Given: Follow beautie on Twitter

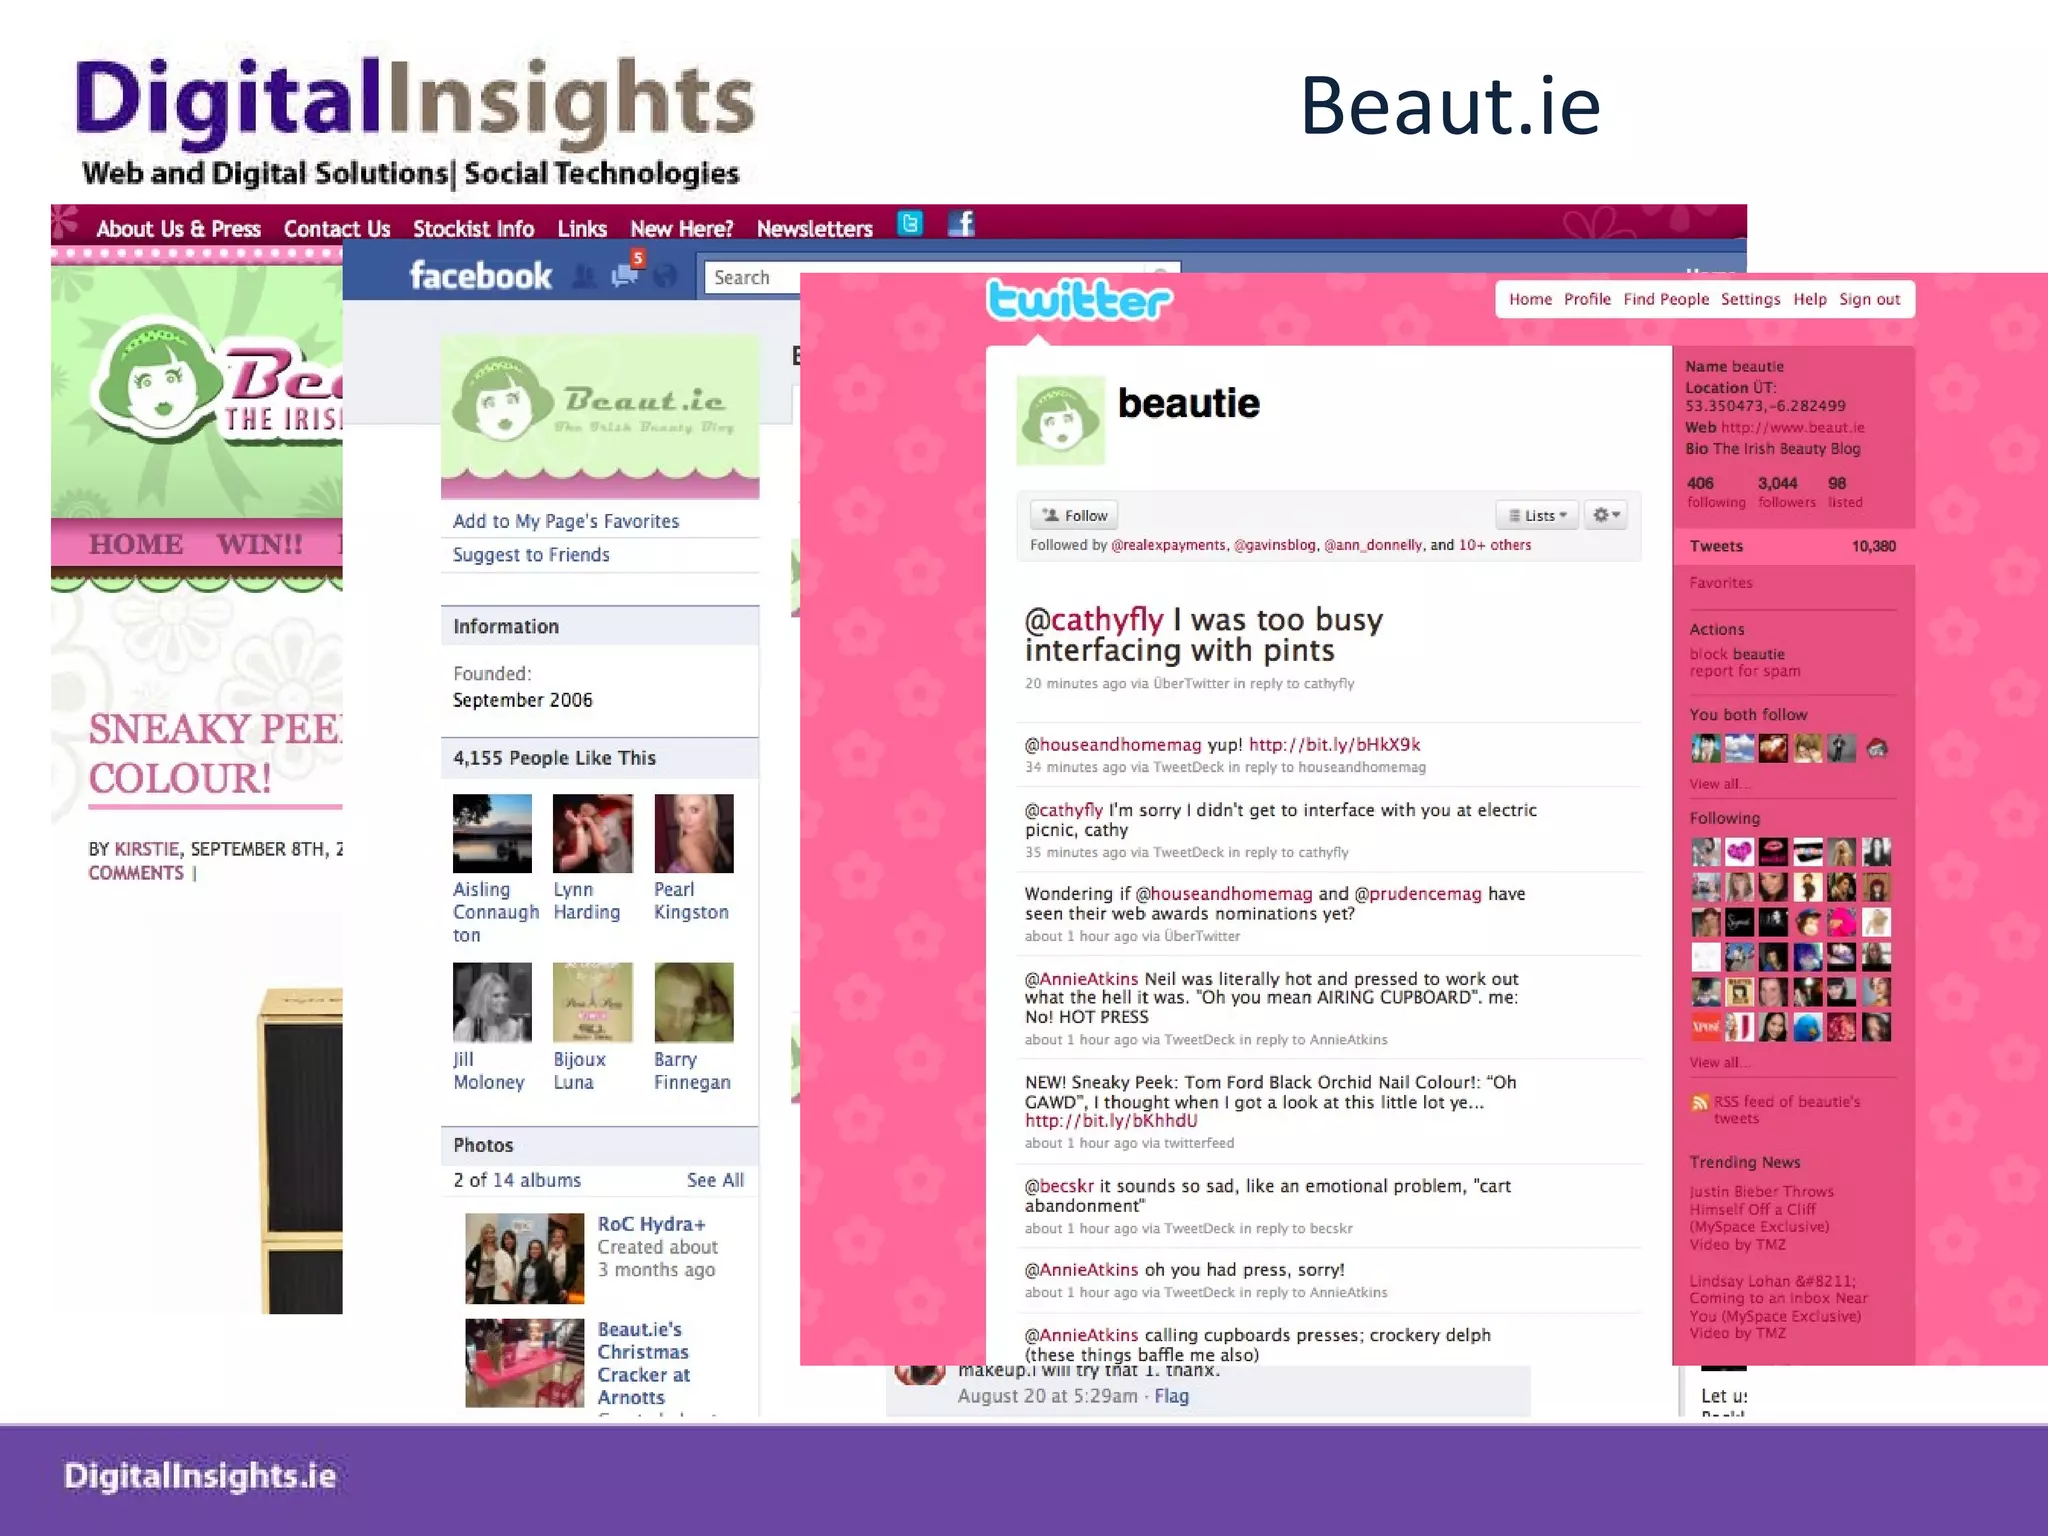Looking at the screenshot, I should click(1074, 515).
